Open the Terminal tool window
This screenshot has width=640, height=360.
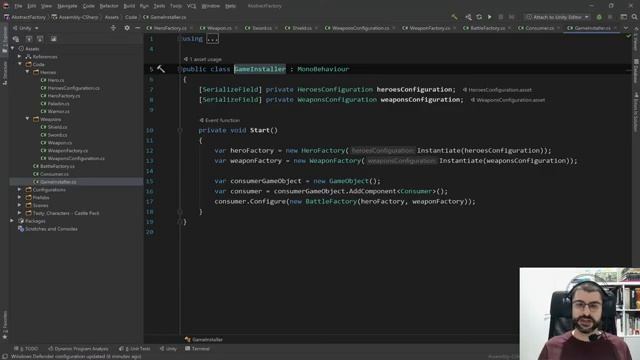197,349
